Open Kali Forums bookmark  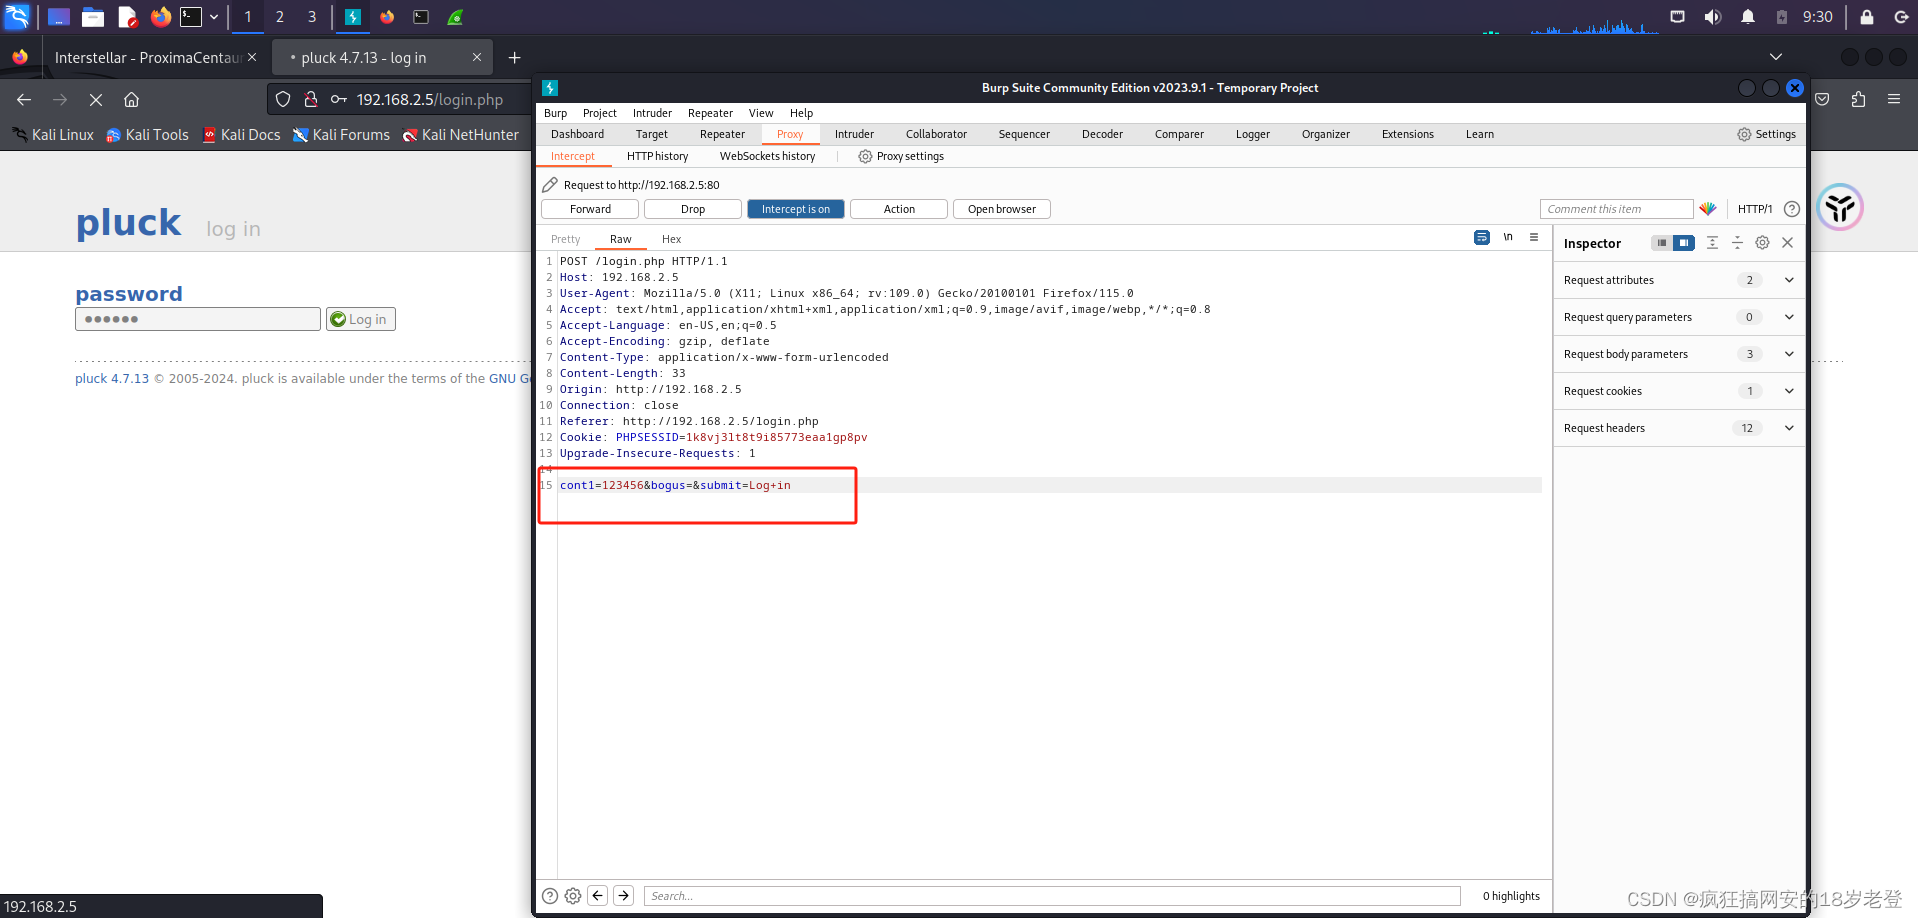[341, 135]
